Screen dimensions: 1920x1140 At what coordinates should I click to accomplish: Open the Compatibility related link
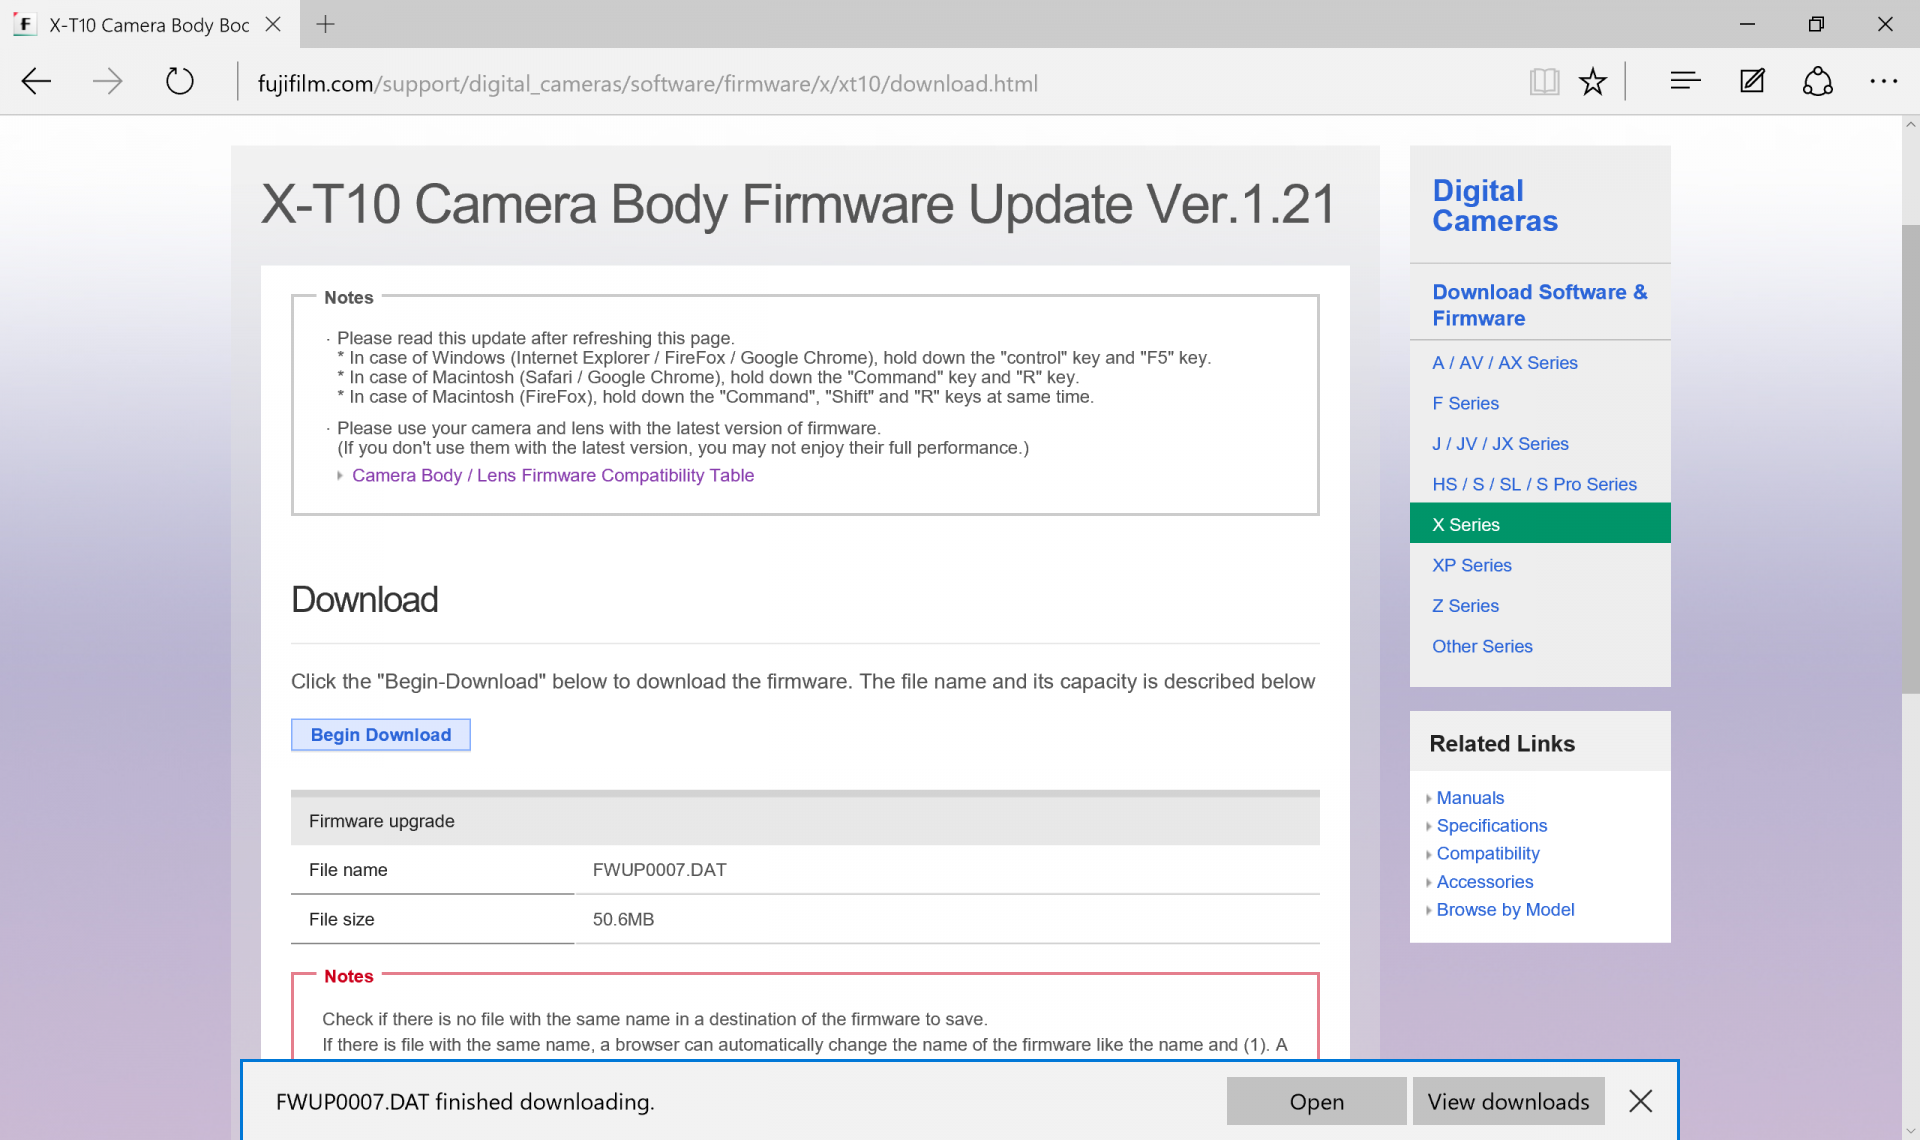[1488, 854]
